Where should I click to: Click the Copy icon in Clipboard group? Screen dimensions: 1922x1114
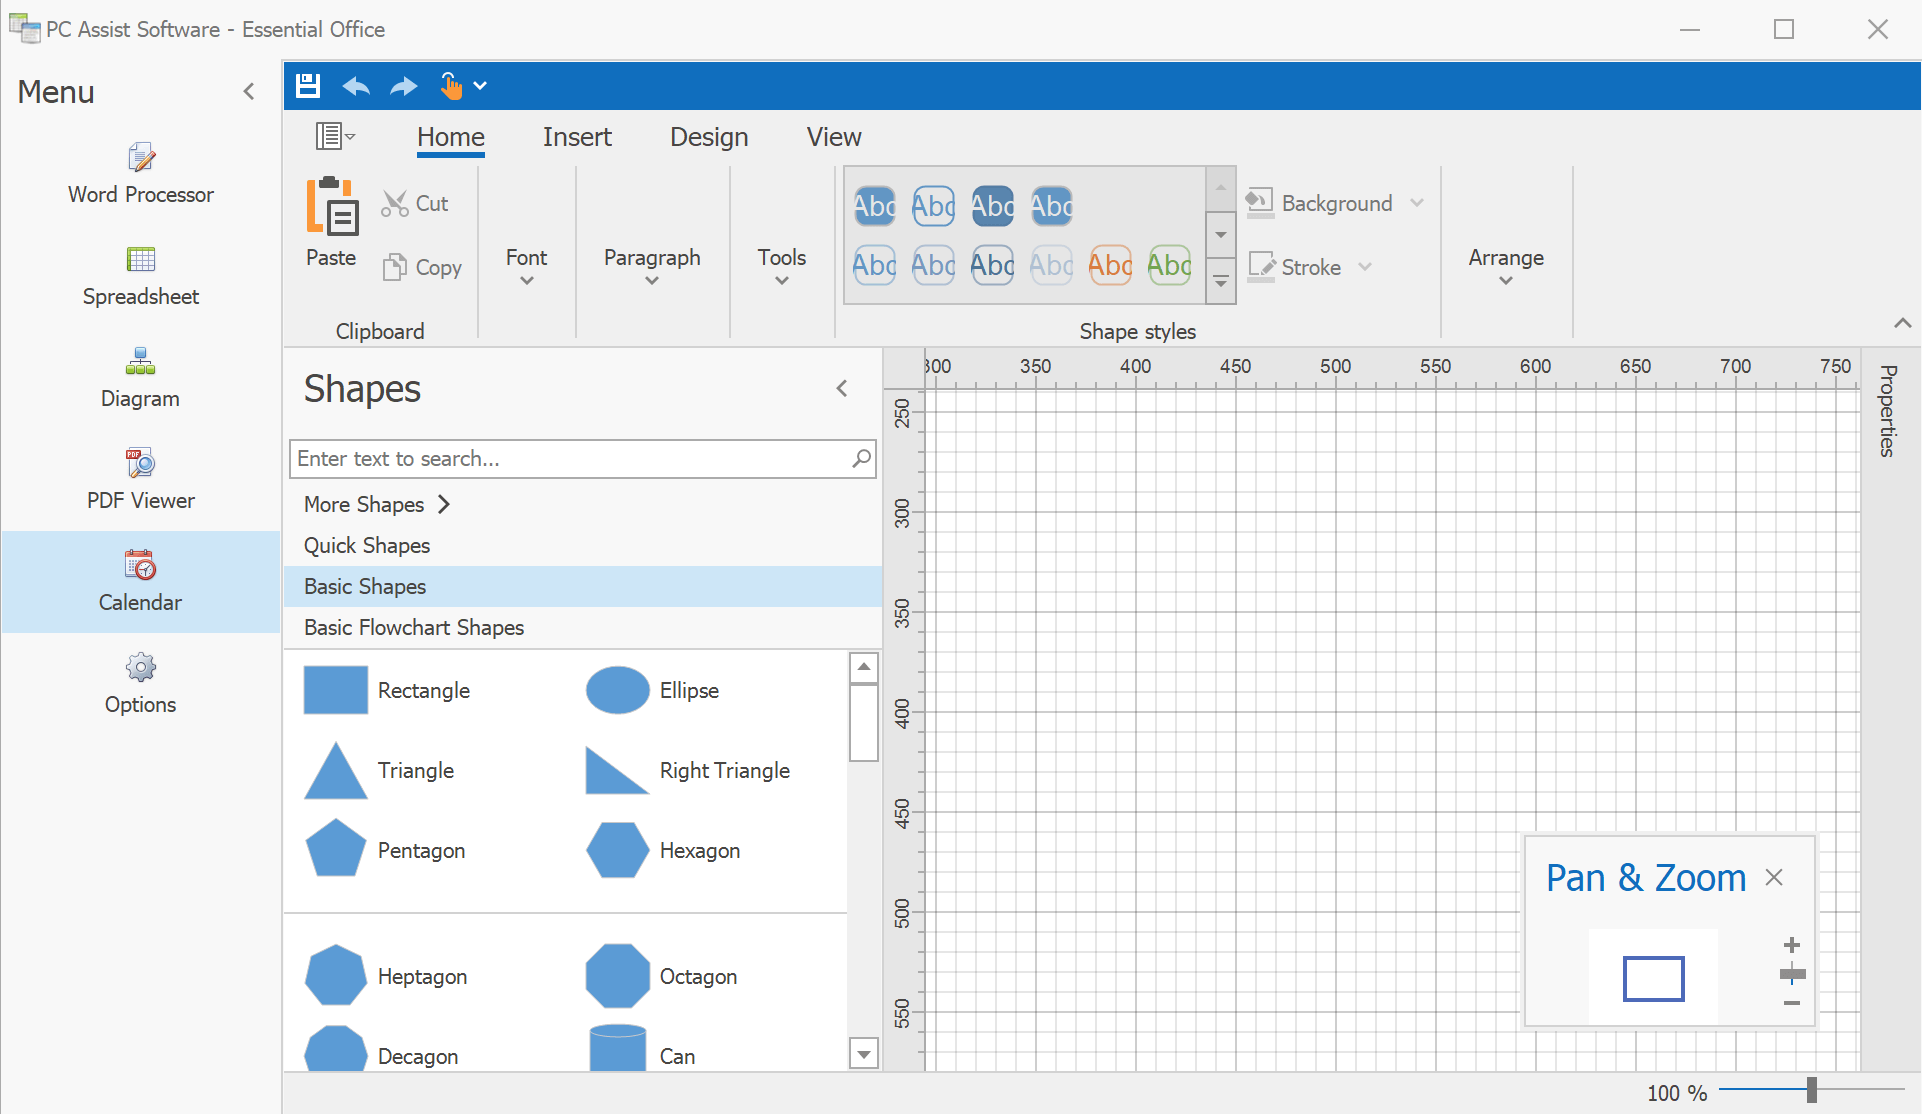coord(397,267)
